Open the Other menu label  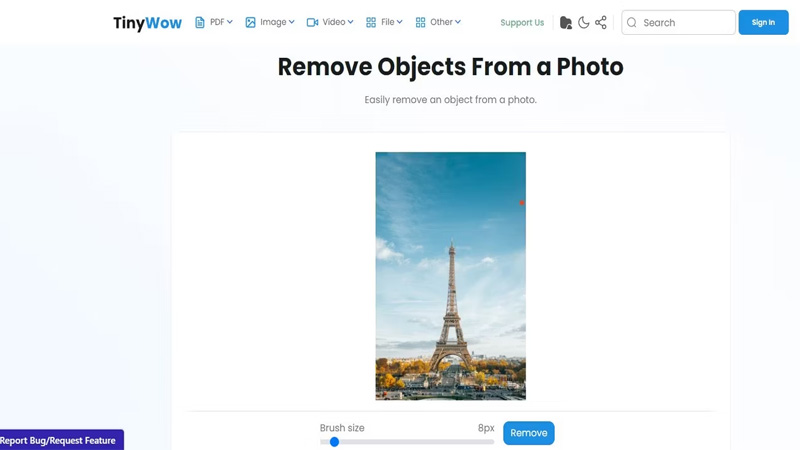pyautogui.click(x=440, y=22)
